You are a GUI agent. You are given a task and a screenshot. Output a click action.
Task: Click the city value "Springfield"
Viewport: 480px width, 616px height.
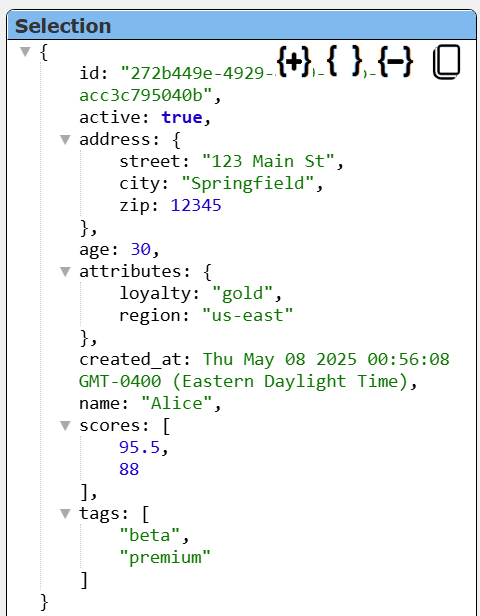(248, 183)
